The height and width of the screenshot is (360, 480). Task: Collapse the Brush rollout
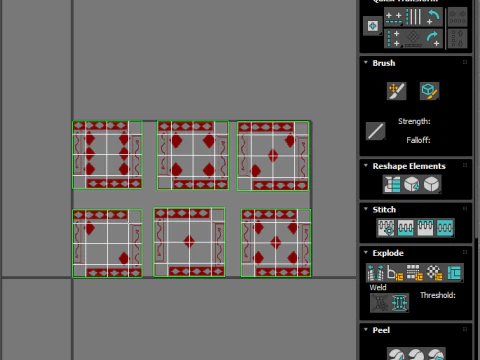366,62
